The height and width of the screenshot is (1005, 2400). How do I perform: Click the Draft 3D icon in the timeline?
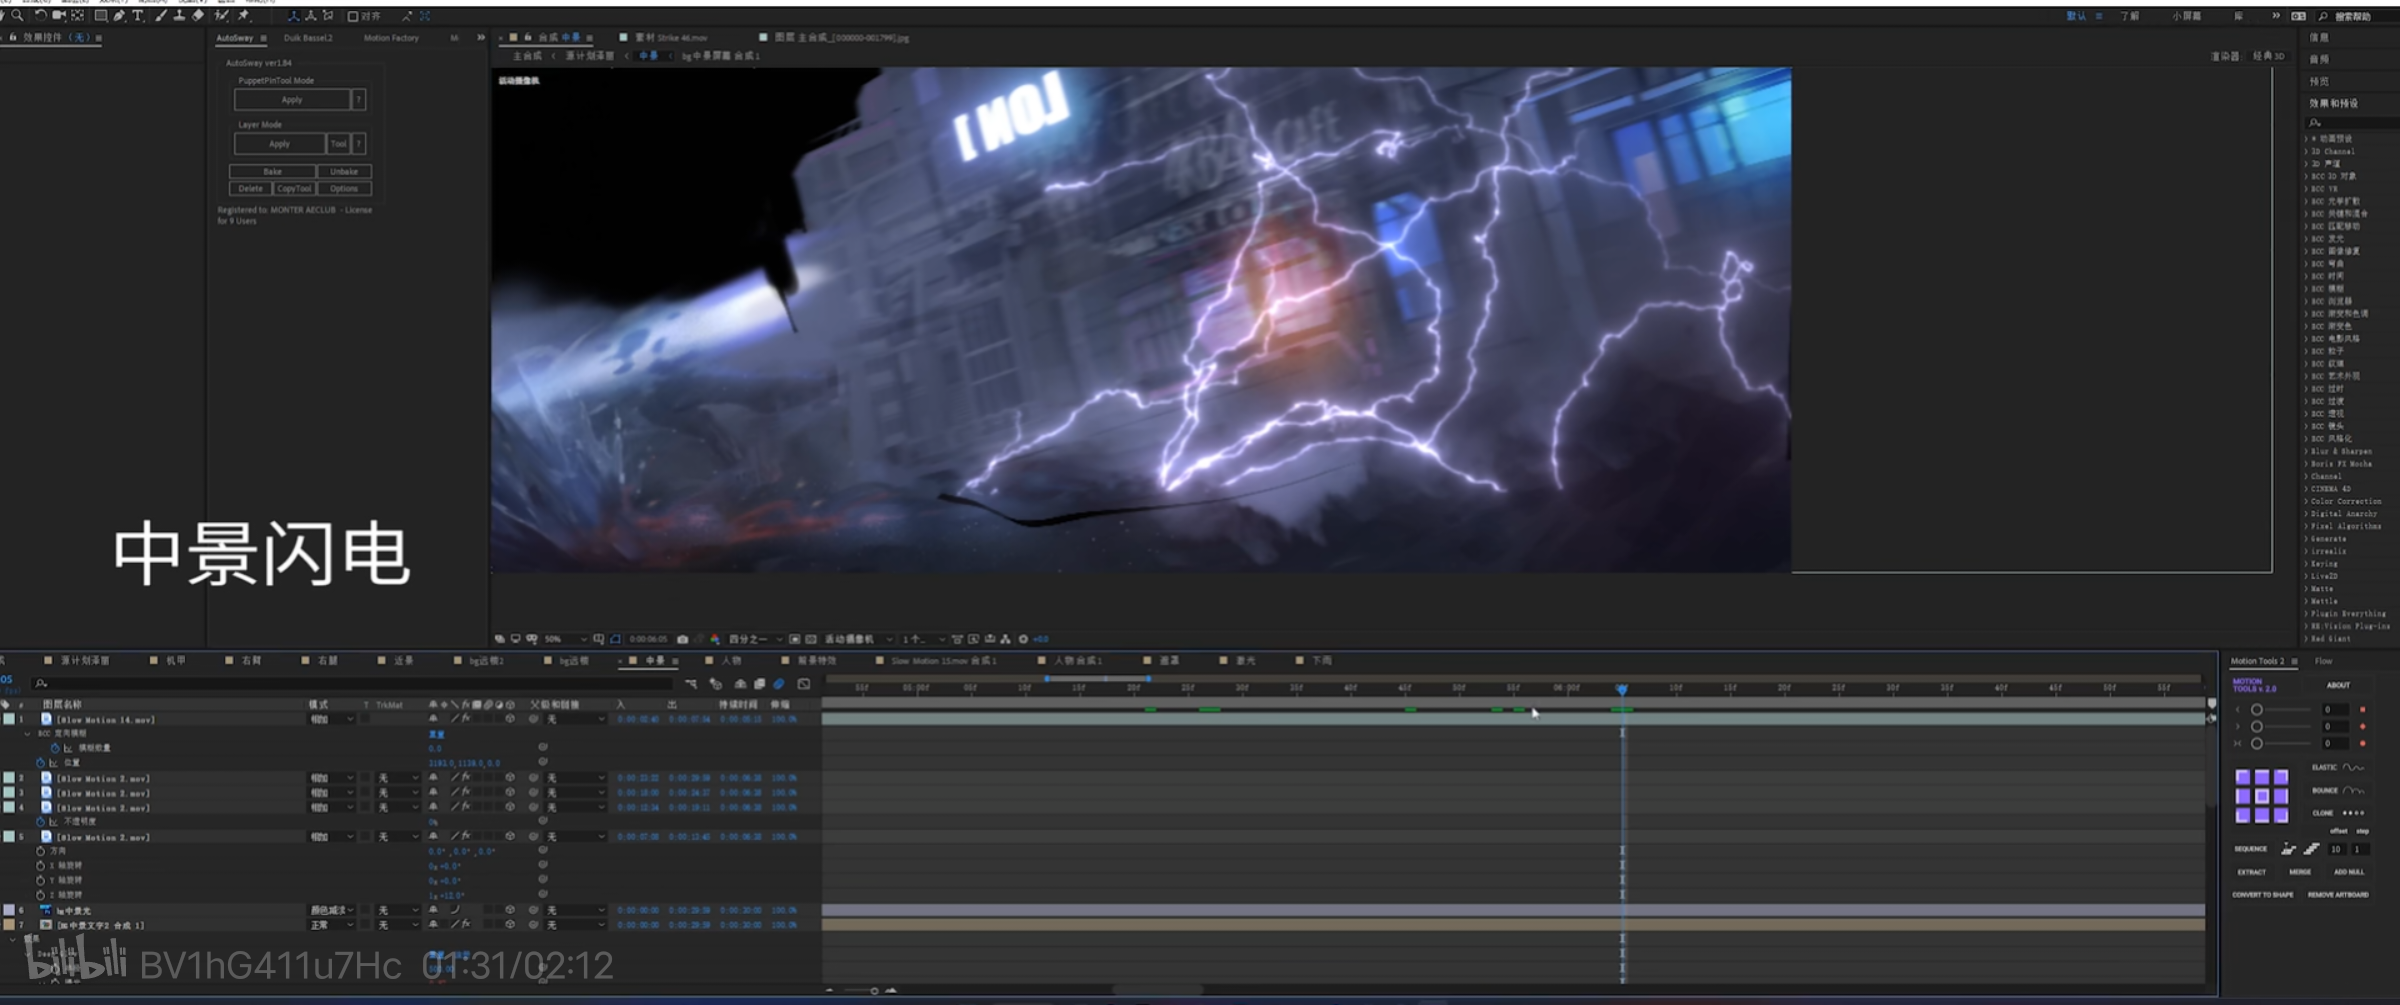point(716,684)
